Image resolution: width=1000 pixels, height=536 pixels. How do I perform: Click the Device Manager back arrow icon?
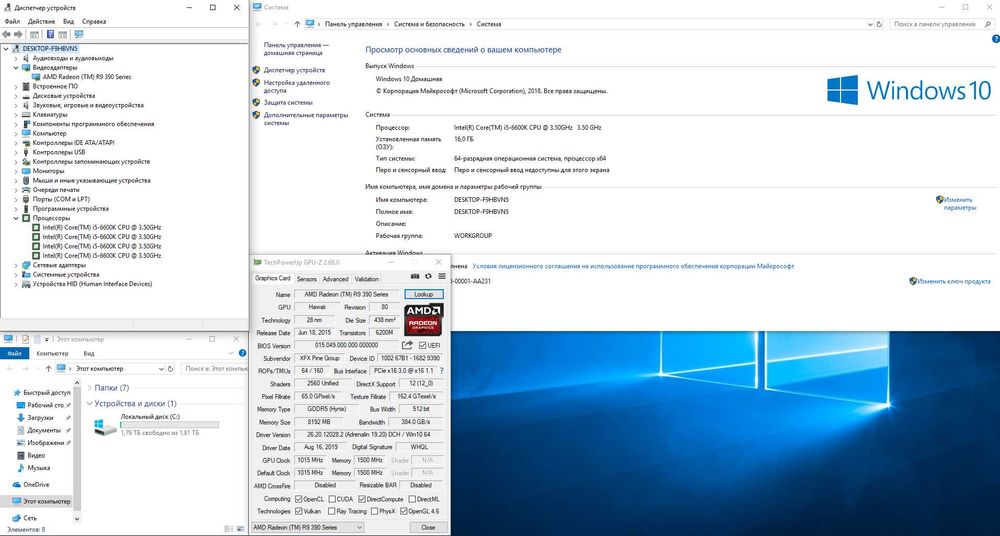coord(6,34)
